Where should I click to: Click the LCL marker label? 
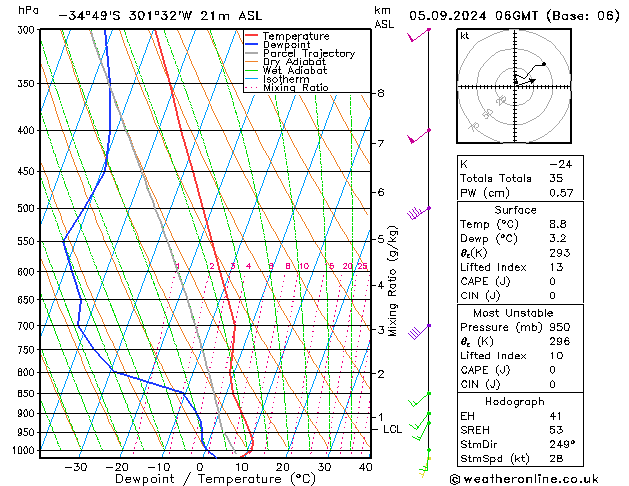[x=392, y=429]
